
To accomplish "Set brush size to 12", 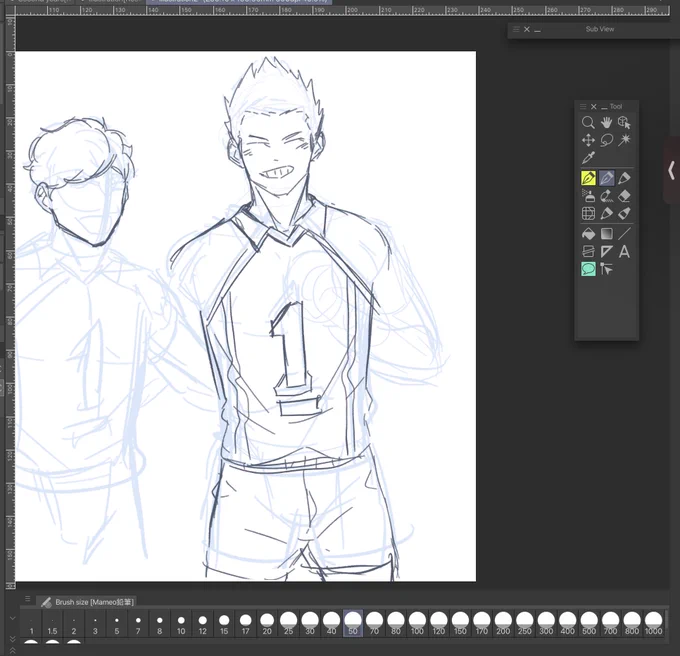I will pos(203,623).
